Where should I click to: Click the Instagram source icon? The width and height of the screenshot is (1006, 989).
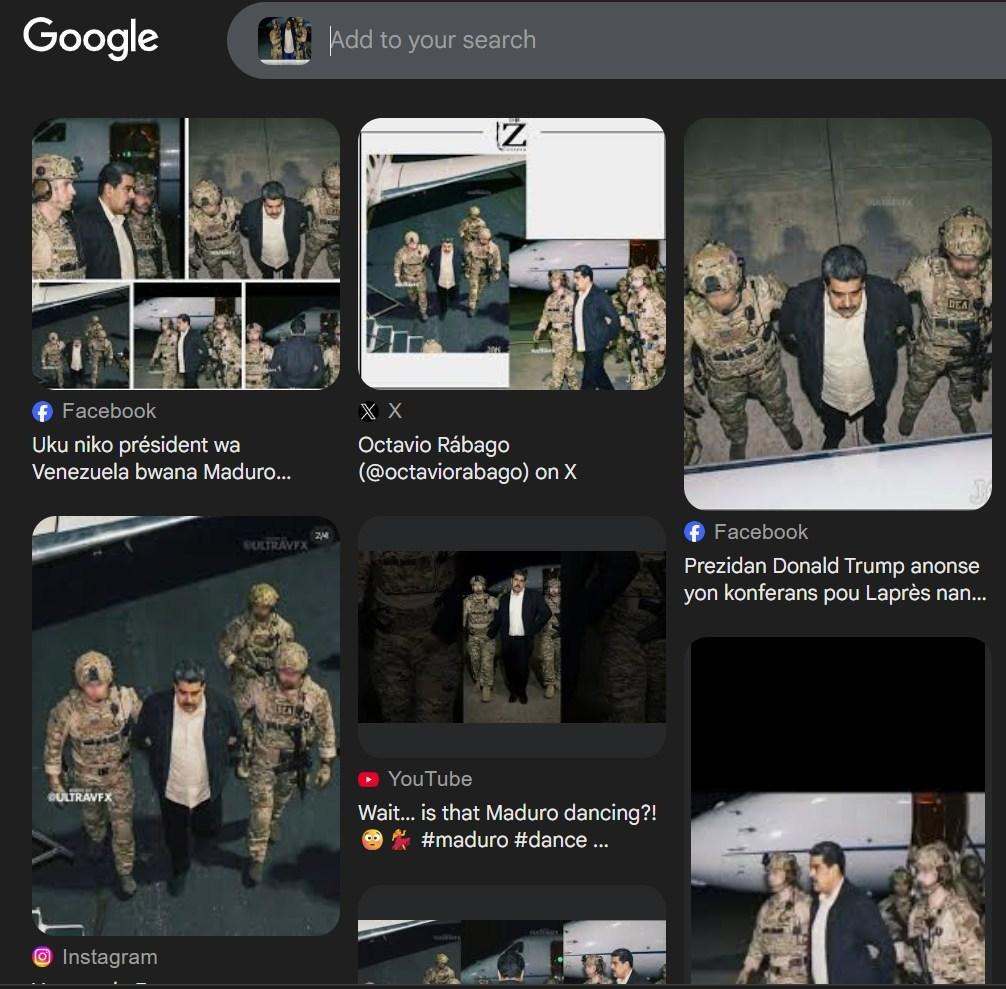tap(43, 957)
